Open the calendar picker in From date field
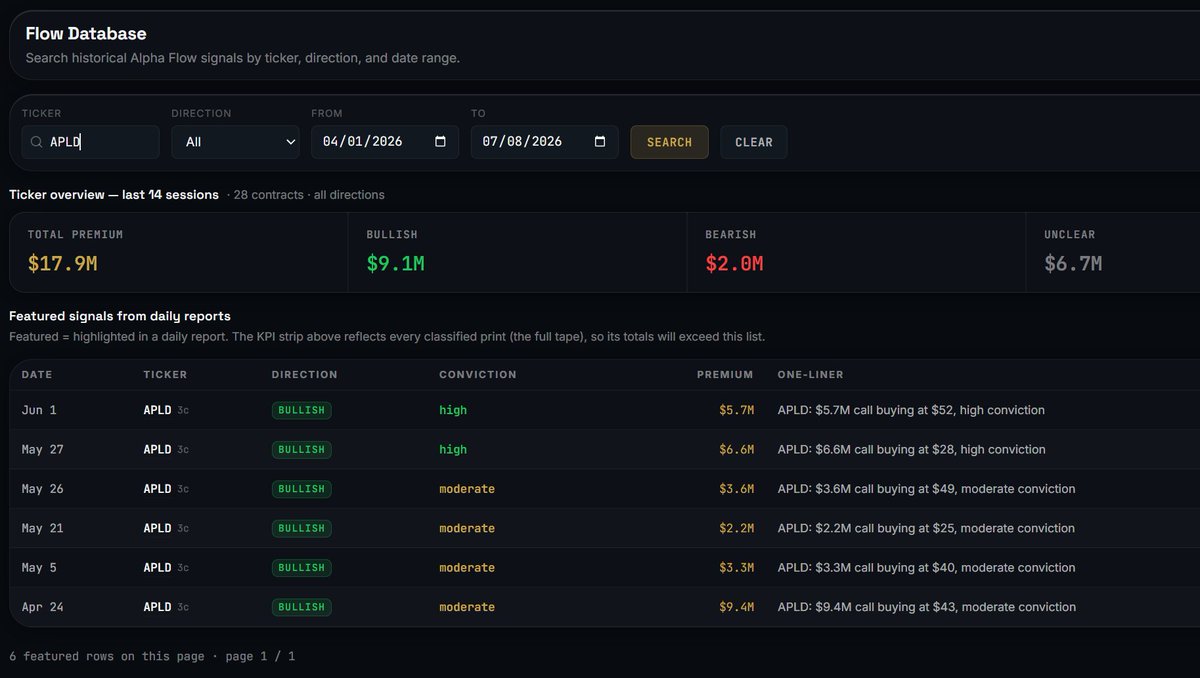The width and height of the screenshot is (1200, 678). [441, 142]
